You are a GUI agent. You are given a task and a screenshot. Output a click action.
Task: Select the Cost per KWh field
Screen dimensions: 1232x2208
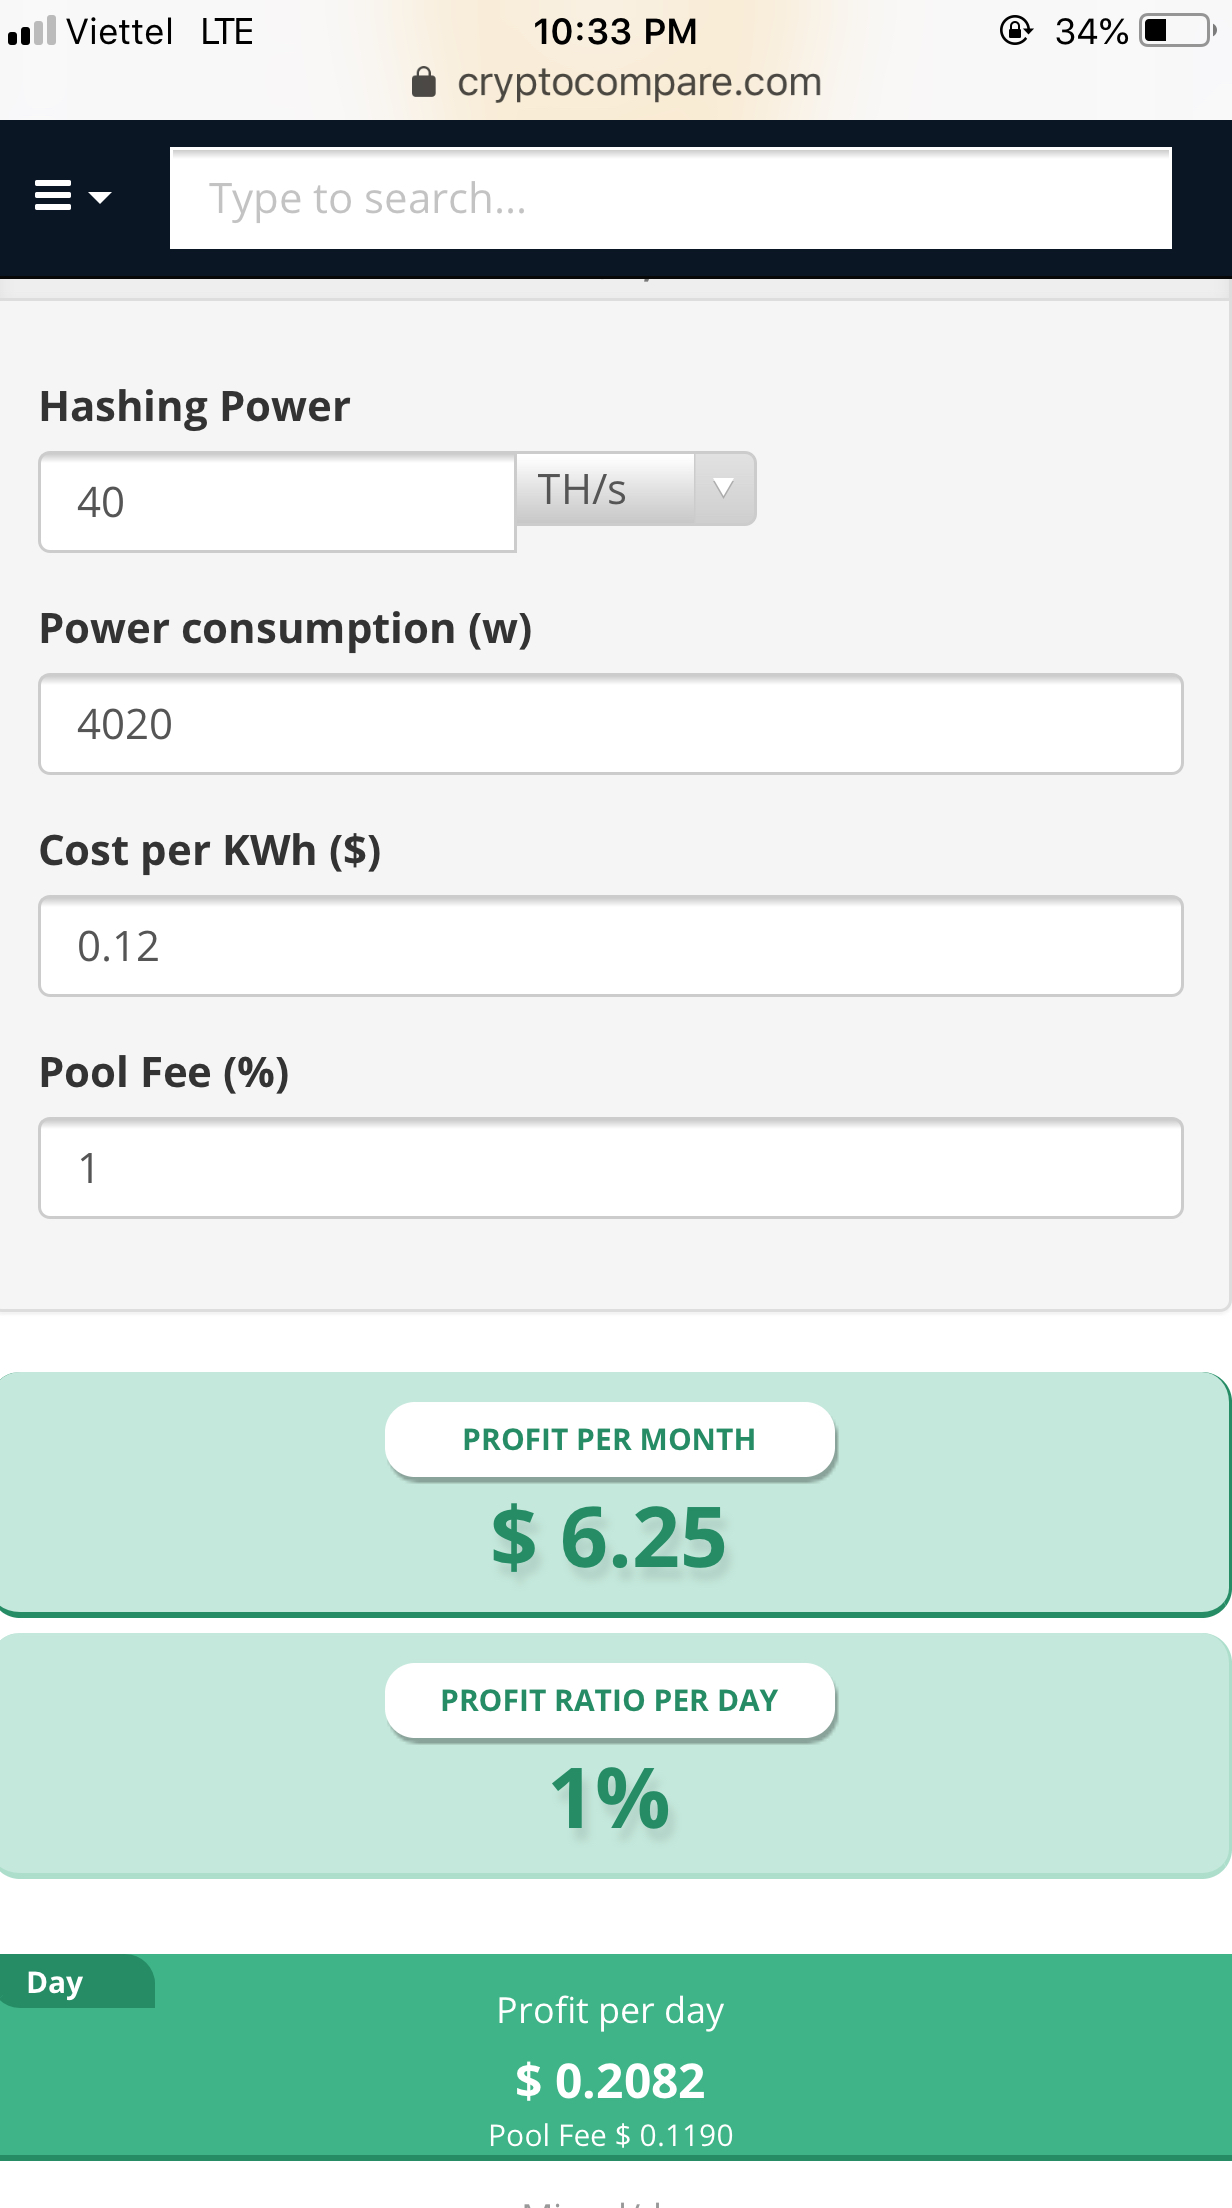click(x=610, y=946)
